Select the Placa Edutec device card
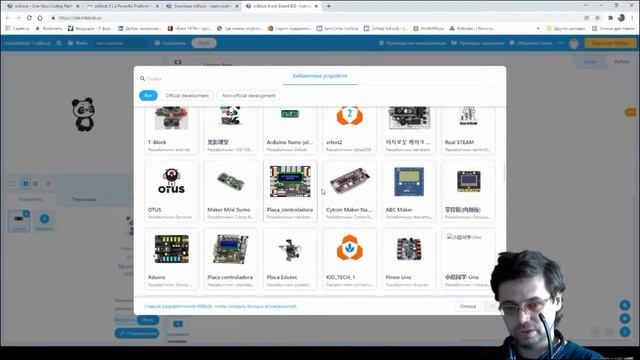Viewport: 640px width, 360px height. (290, 259)
